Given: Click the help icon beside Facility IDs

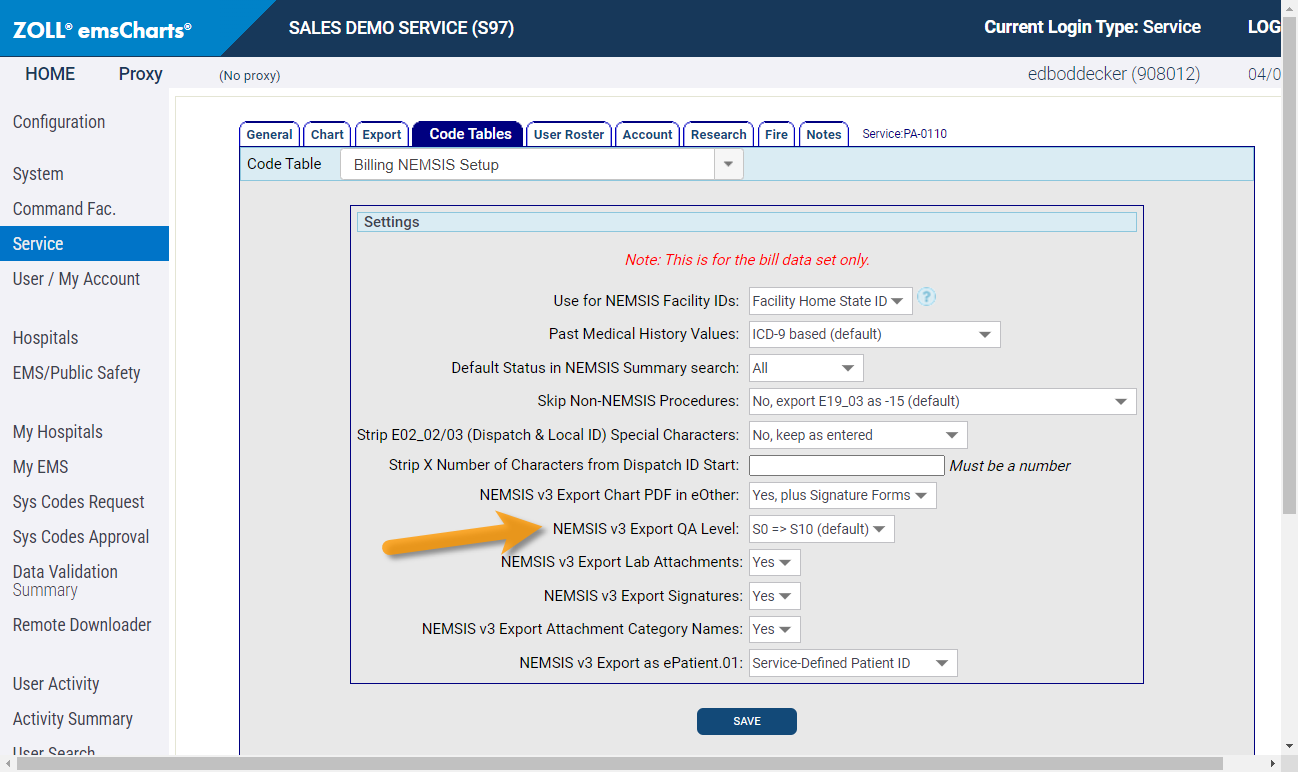Looking at the screenshot, I should pos(926,298).
